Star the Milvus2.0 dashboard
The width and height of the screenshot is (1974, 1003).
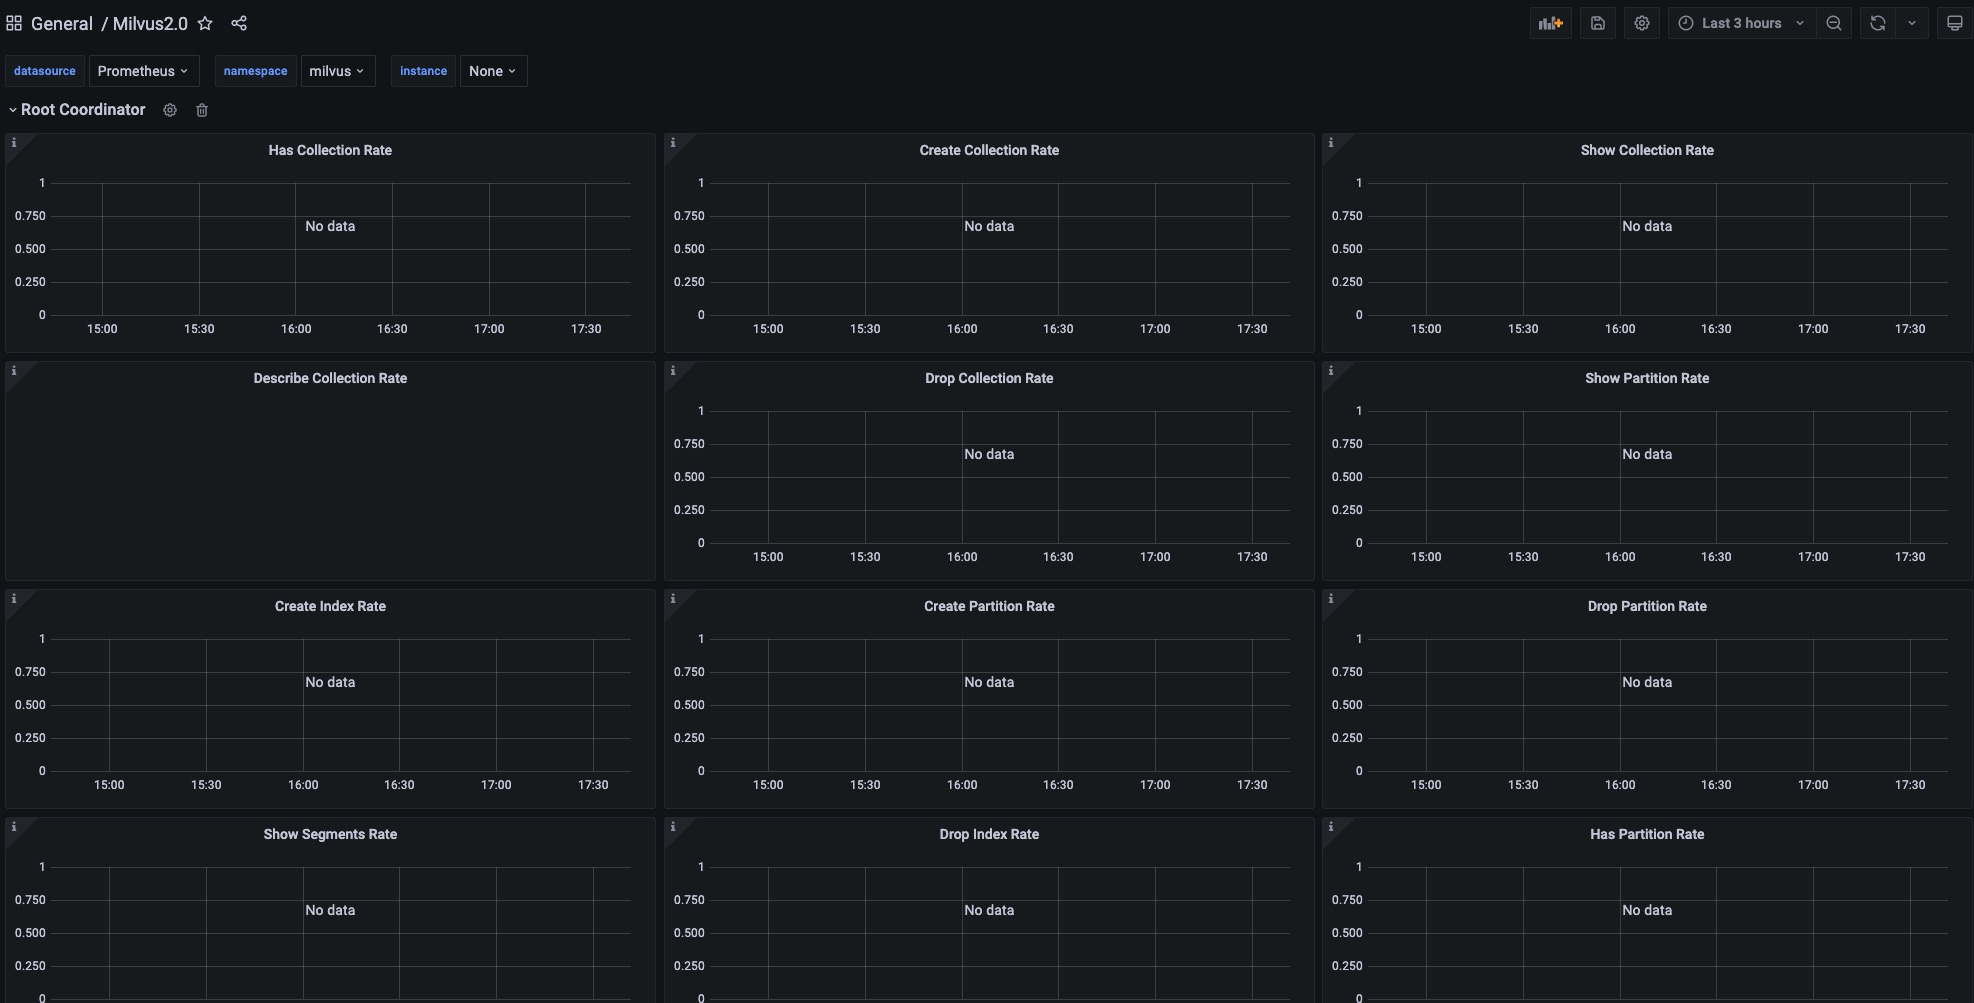coord(205,23)
